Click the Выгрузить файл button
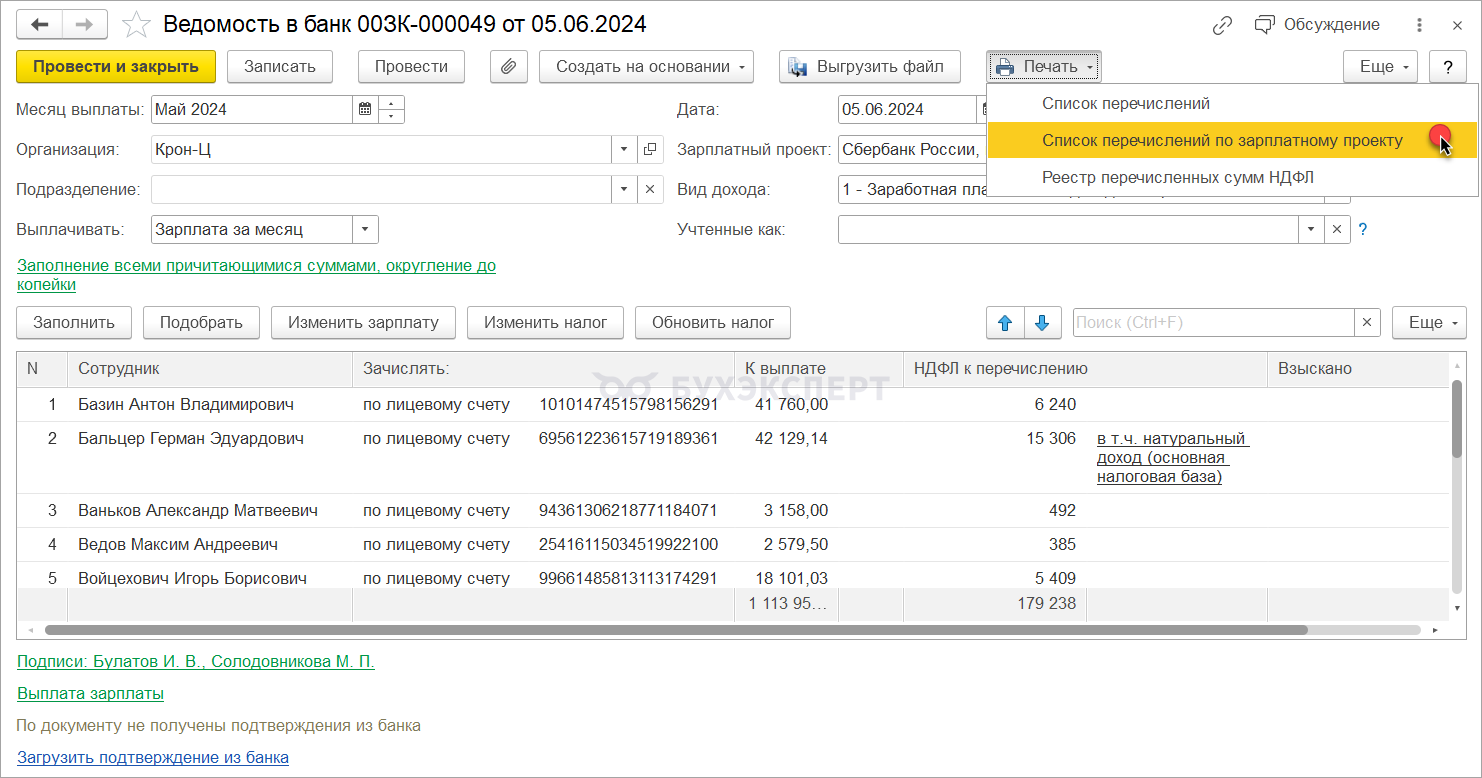 click(x=869, y=67)
